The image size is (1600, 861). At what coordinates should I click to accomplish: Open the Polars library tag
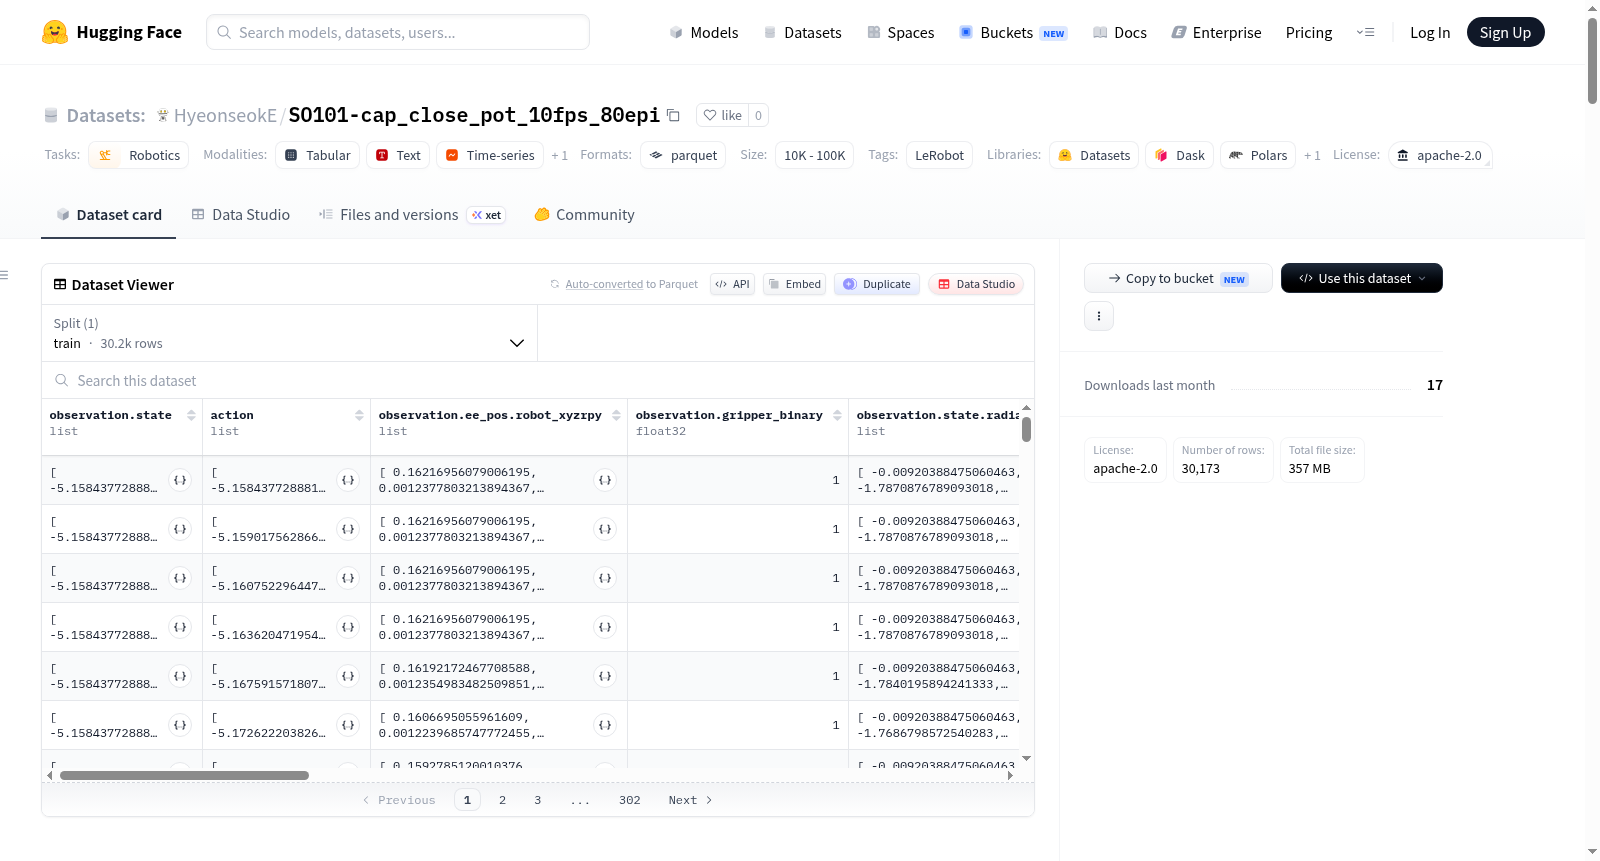click(x=1258, y=155)
